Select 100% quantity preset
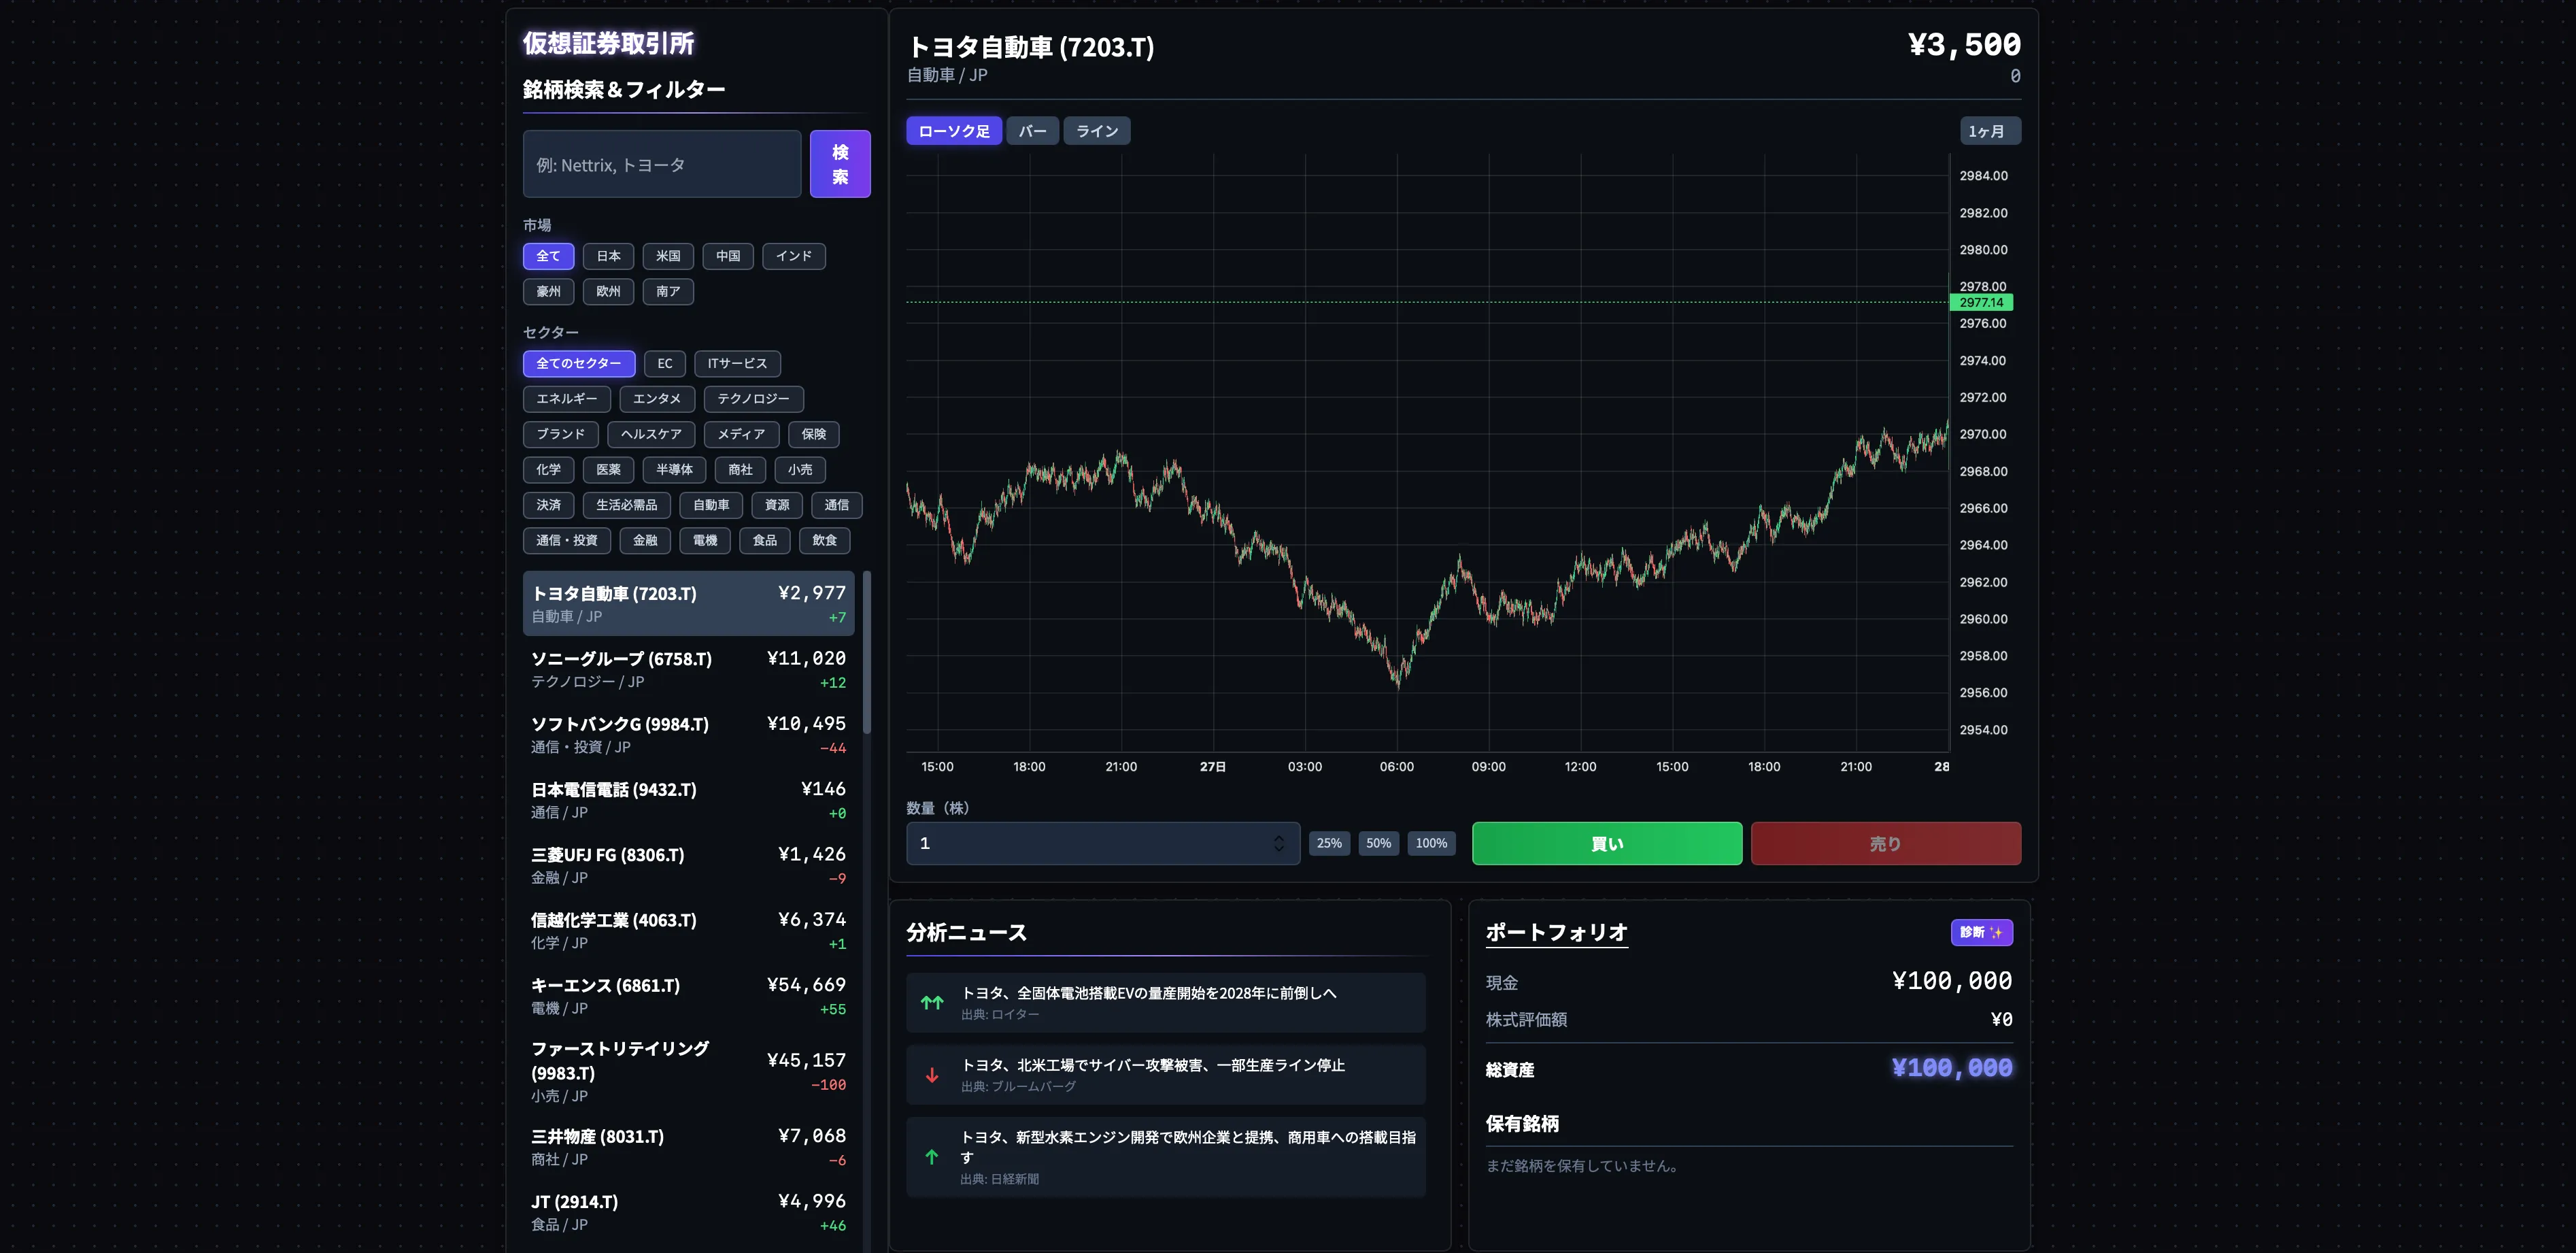This screenshot has height=1253, width=2576. (1431, 843)
